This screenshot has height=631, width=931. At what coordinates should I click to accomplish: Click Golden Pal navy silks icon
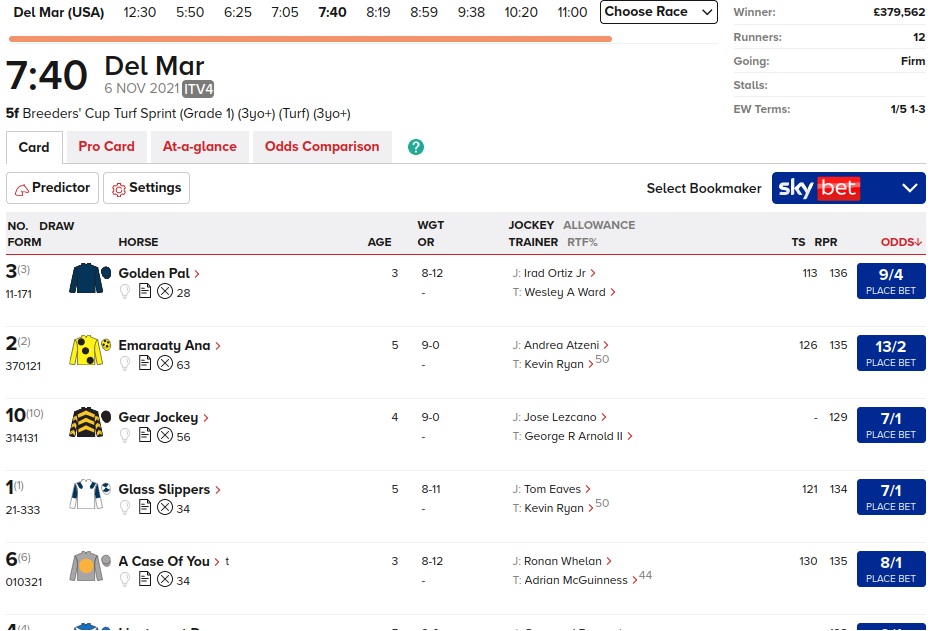(x=90, y=278)
